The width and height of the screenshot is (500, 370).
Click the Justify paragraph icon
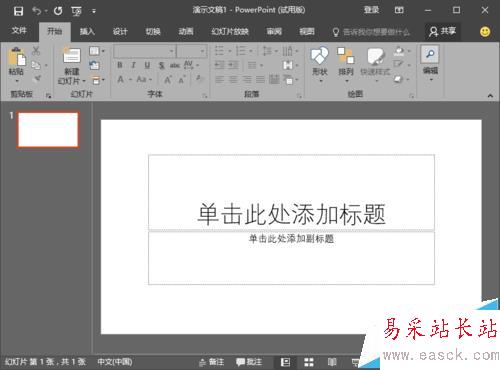pyautogui.click(x=260, y=80)
